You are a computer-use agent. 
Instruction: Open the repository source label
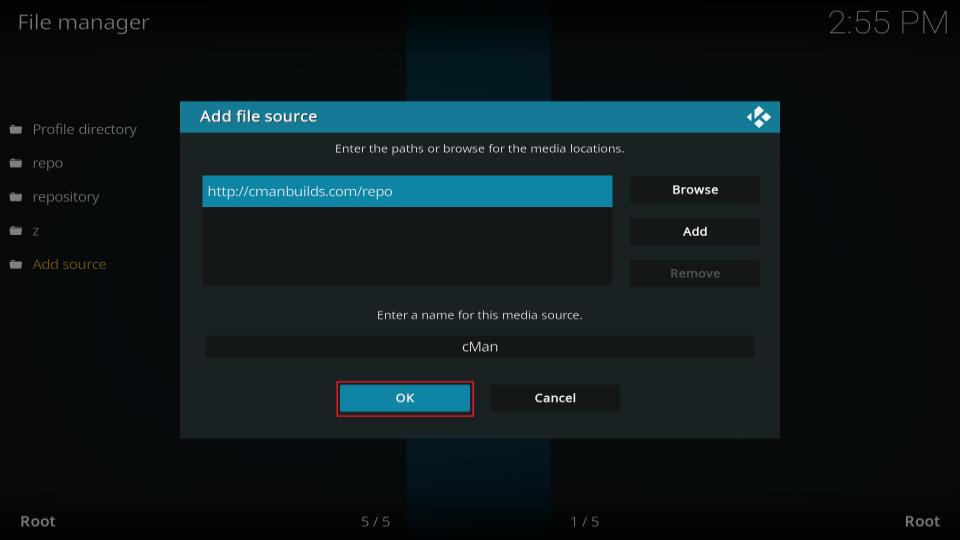(66, 198)
